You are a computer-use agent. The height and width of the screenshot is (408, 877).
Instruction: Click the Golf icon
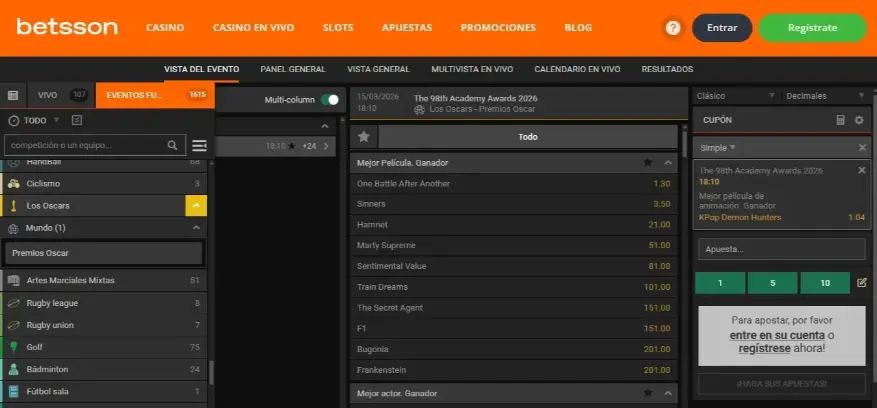pyautogui.click(x=14, y=347)
